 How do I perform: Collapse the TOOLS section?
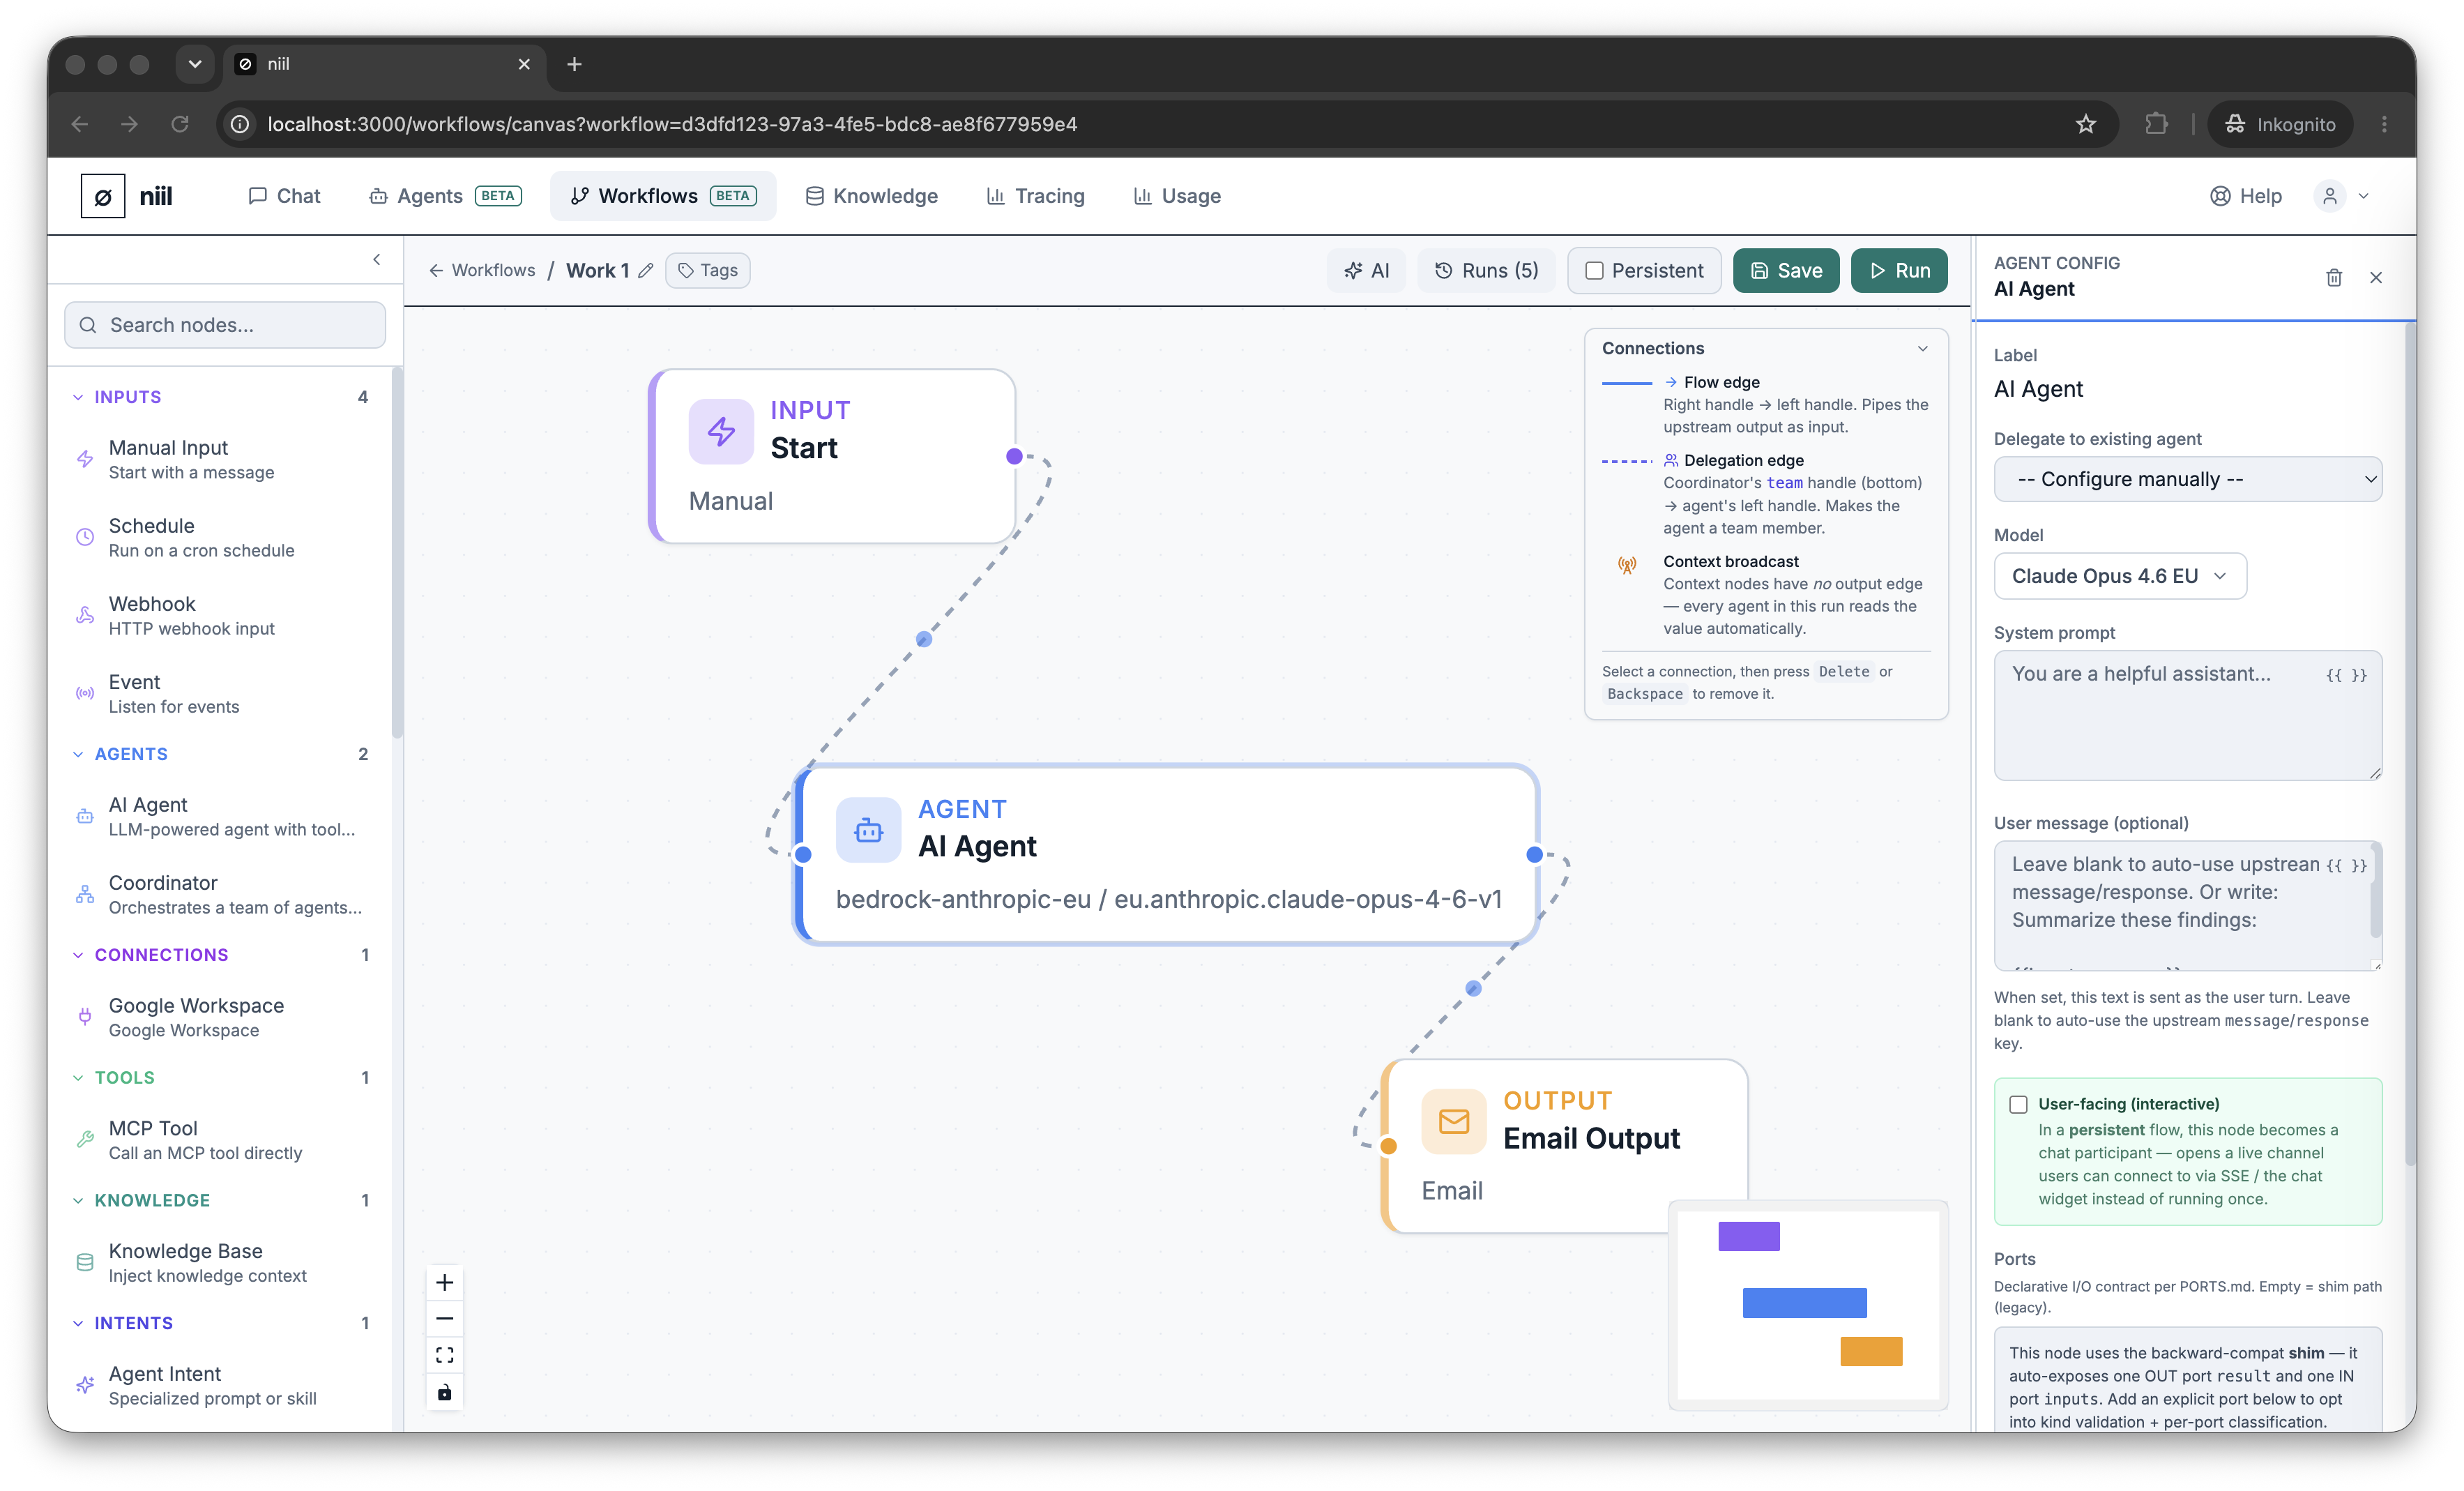(x=78, y=1077)
